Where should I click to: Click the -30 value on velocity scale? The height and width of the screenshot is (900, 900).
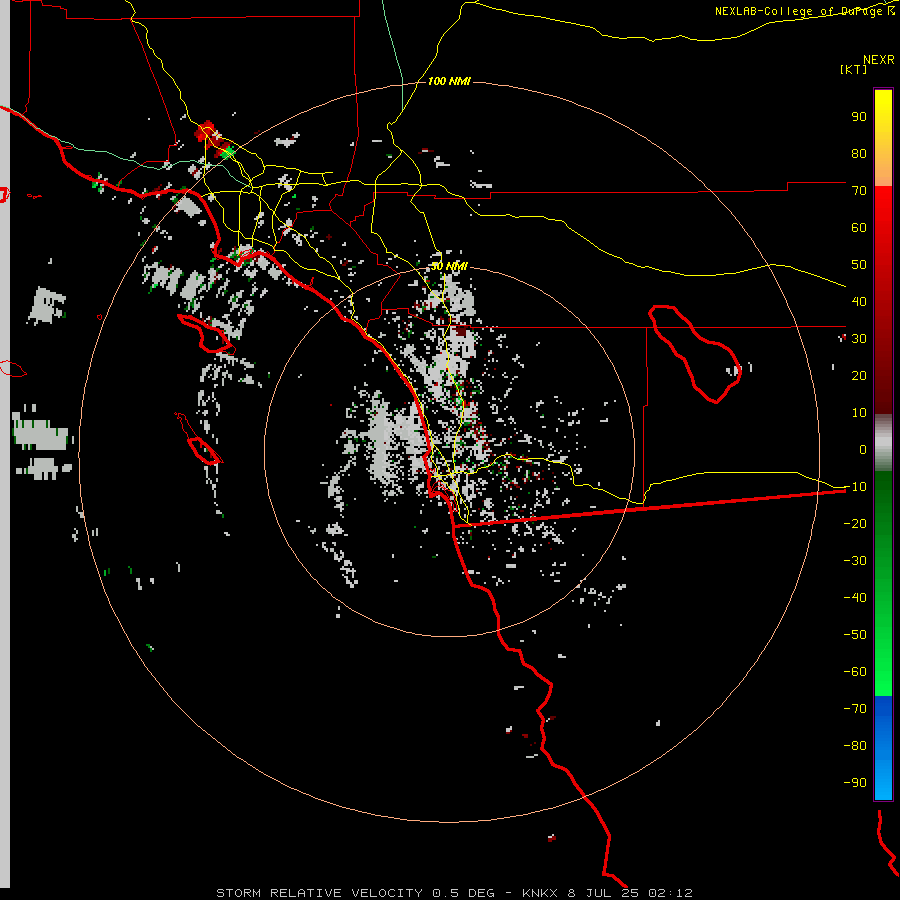point(855,561)
